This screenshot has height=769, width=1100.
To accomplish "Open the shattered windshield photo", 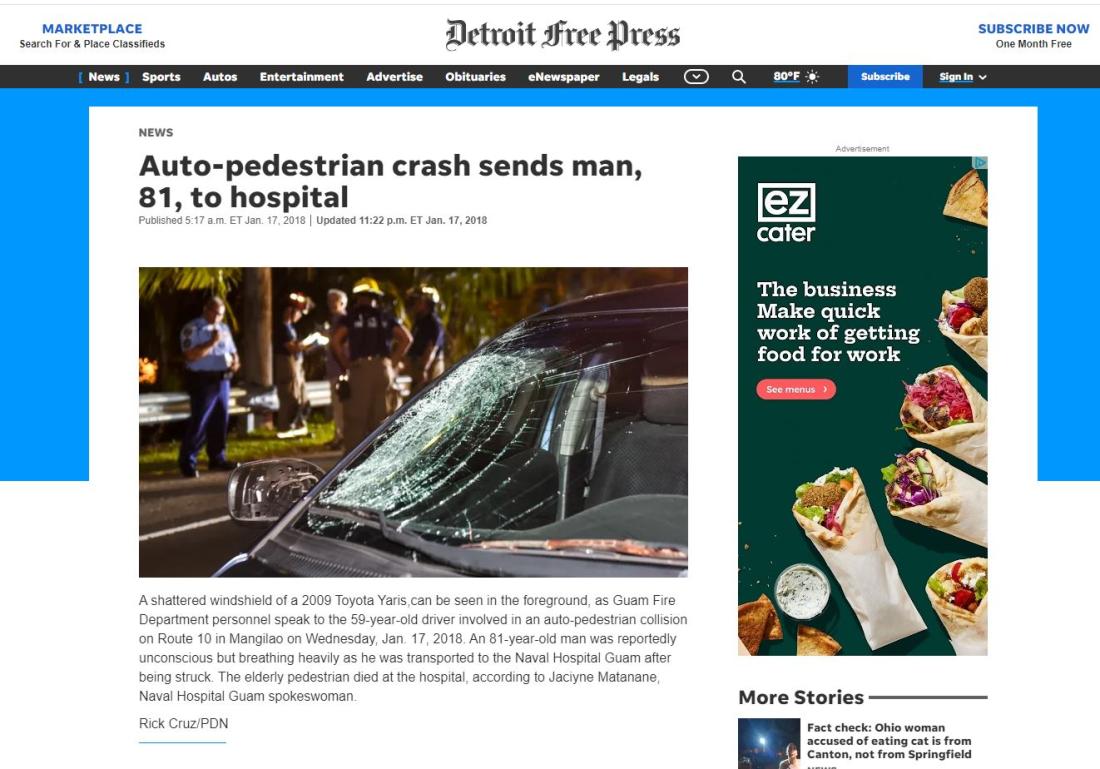I will 413,422.
